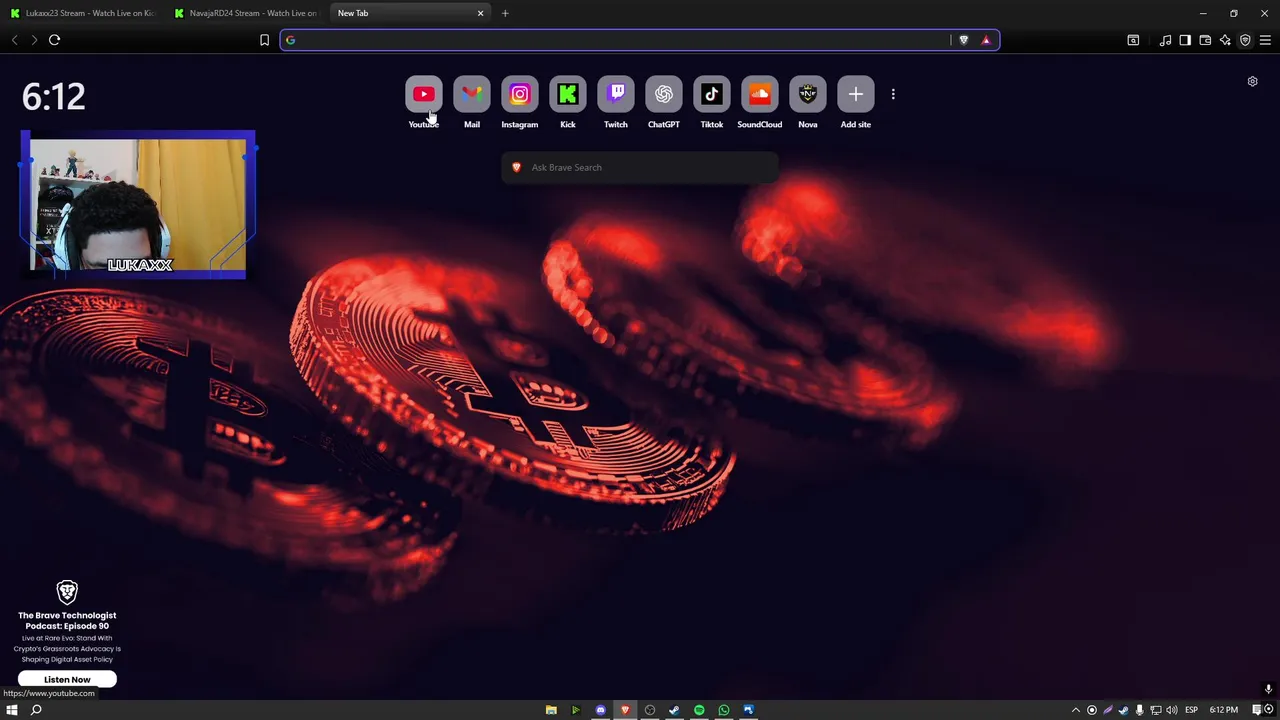Viewport: 1280px width, 720px height.
Task: Open the Leo AI sparkle icon
Action: click(1225, 40)
